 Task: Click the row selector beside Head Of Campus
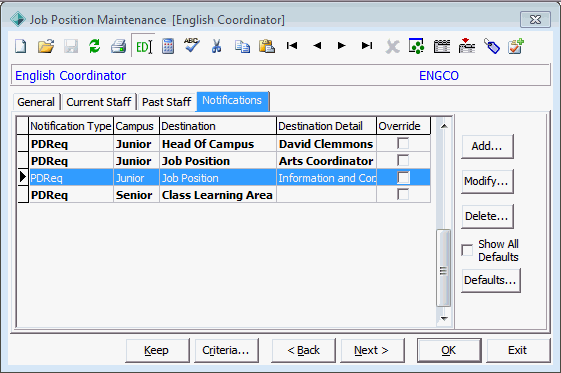point(23,144)
